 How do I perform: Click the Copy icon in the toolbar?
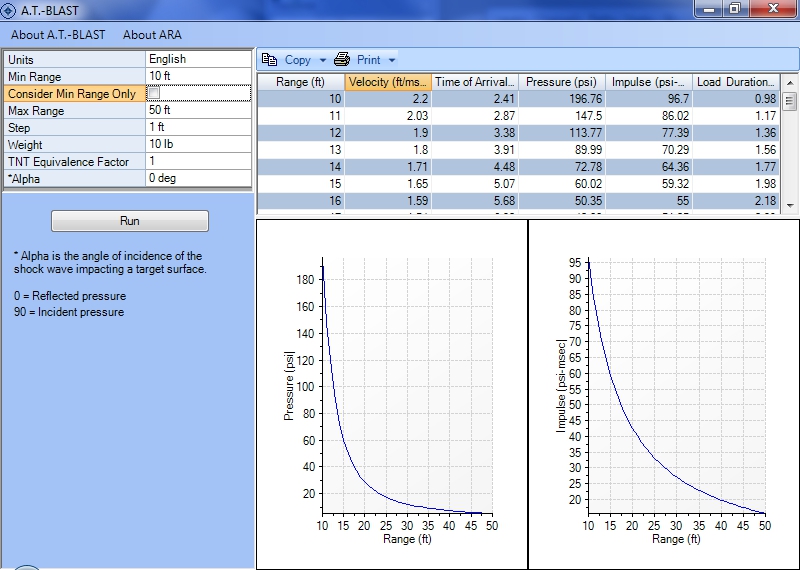pos(269,60)
